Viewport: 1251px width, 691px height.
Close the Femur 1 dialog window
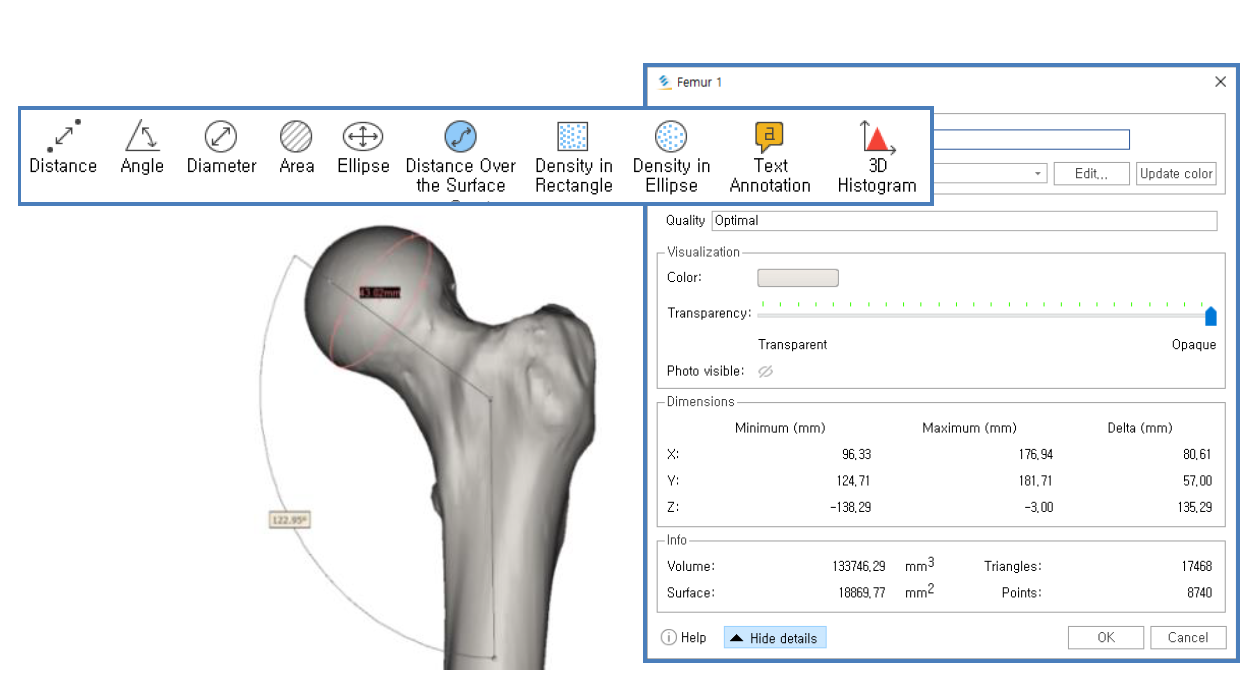[x=1220, y=82]
